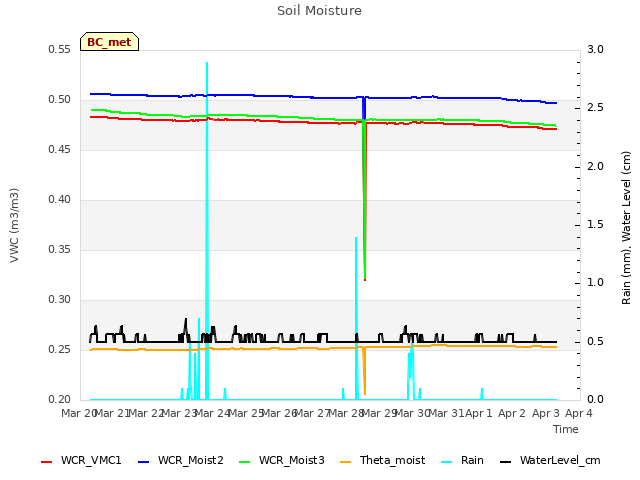Click the 0.45 left axis value
This screenshot has height=480, width=640.
(60, 150)
